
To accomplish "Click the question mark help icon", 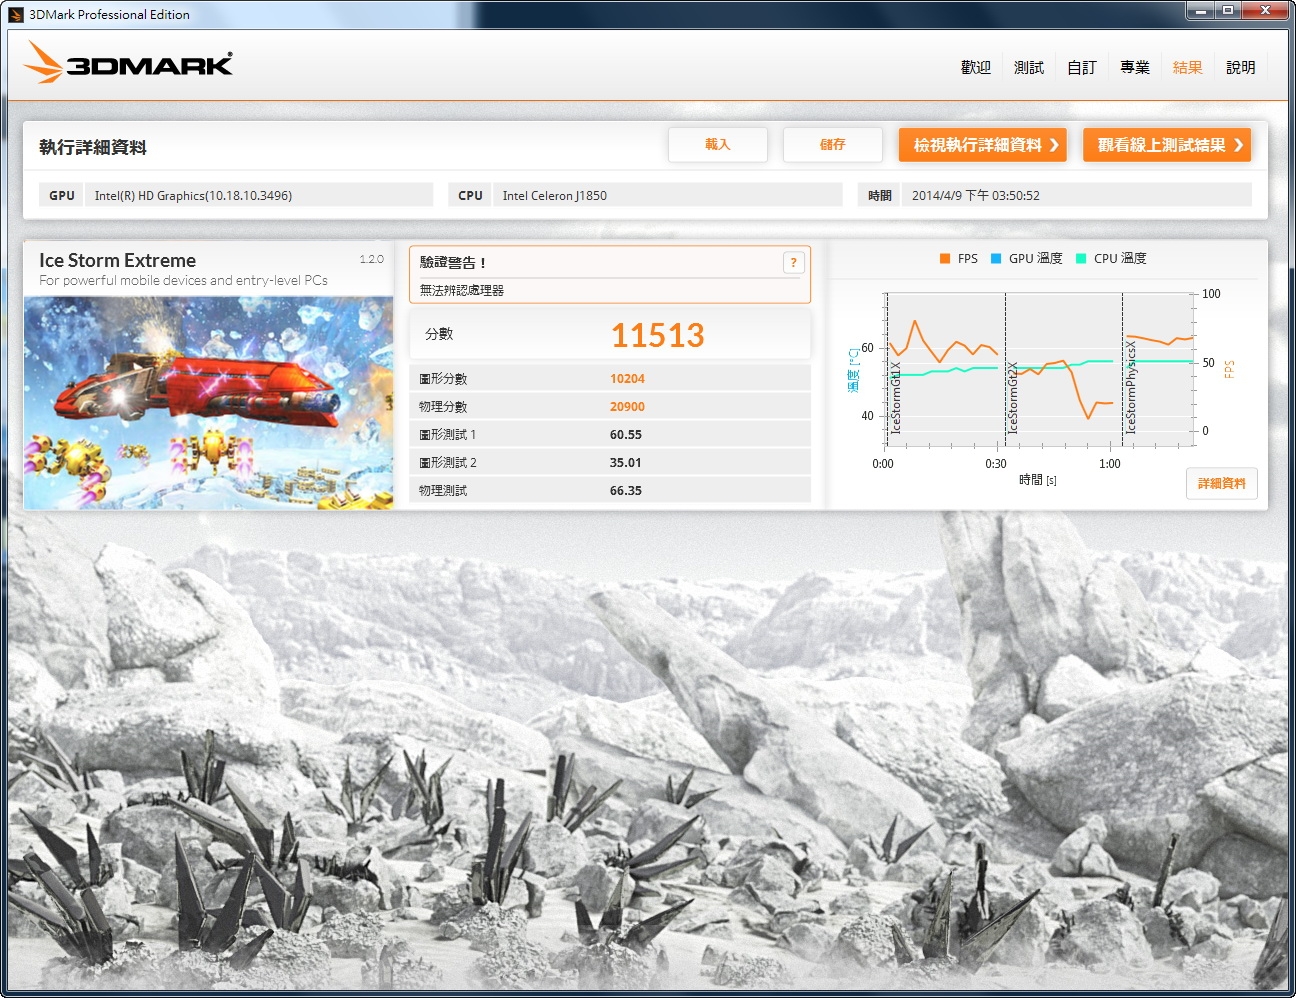I will tap(793, 263).
